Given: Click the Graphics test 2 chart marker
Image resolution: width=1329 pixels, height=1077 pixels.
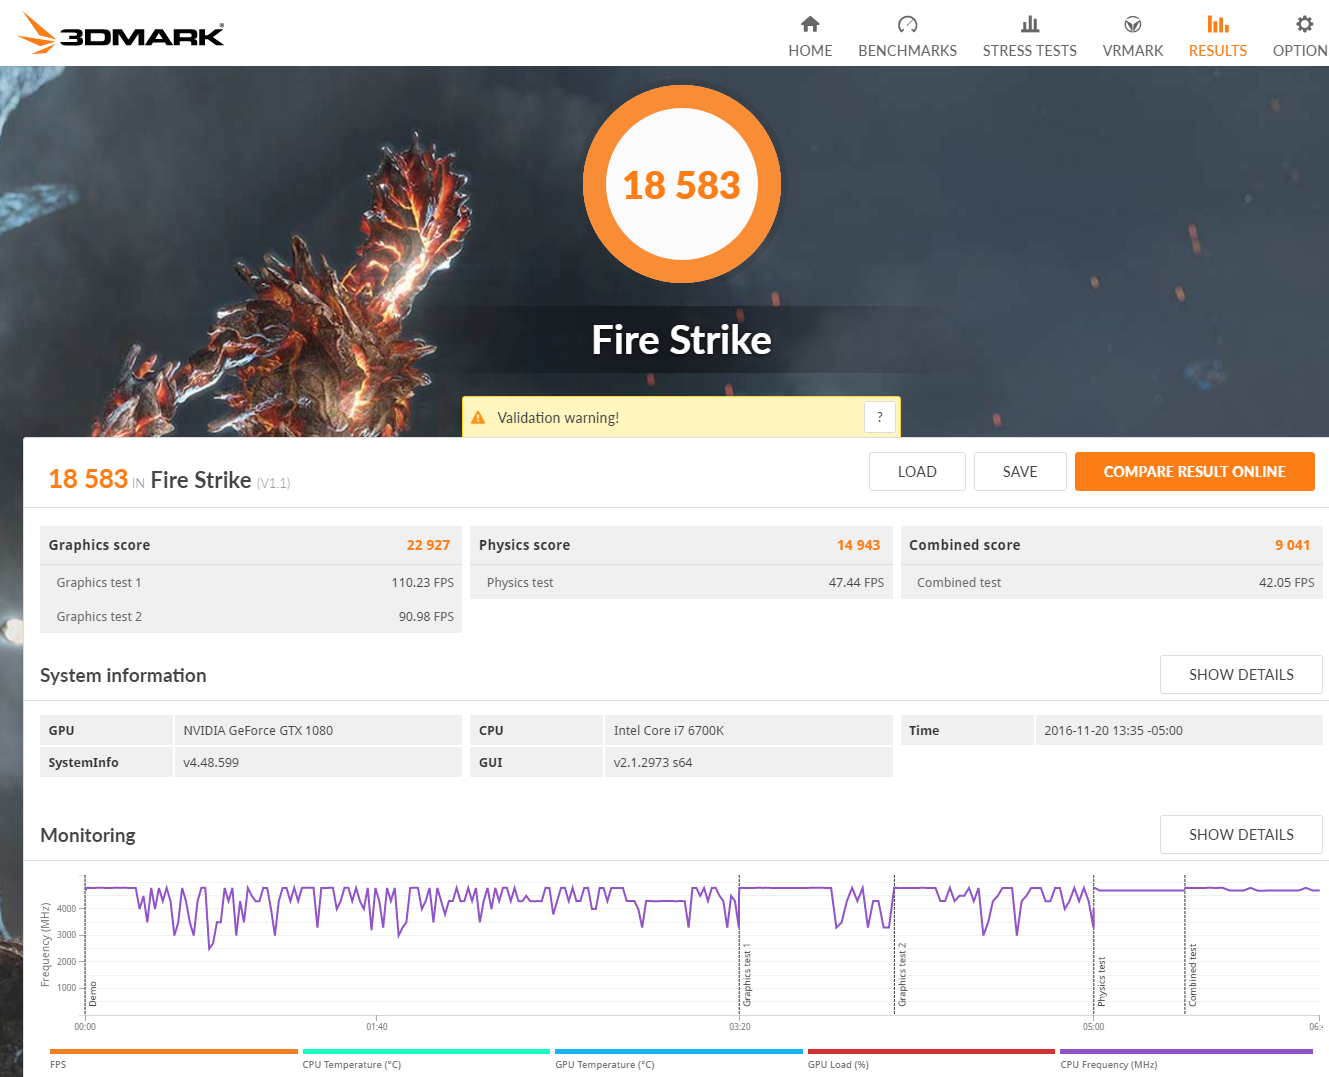Looking at the screenshot, I should point(901,974).
